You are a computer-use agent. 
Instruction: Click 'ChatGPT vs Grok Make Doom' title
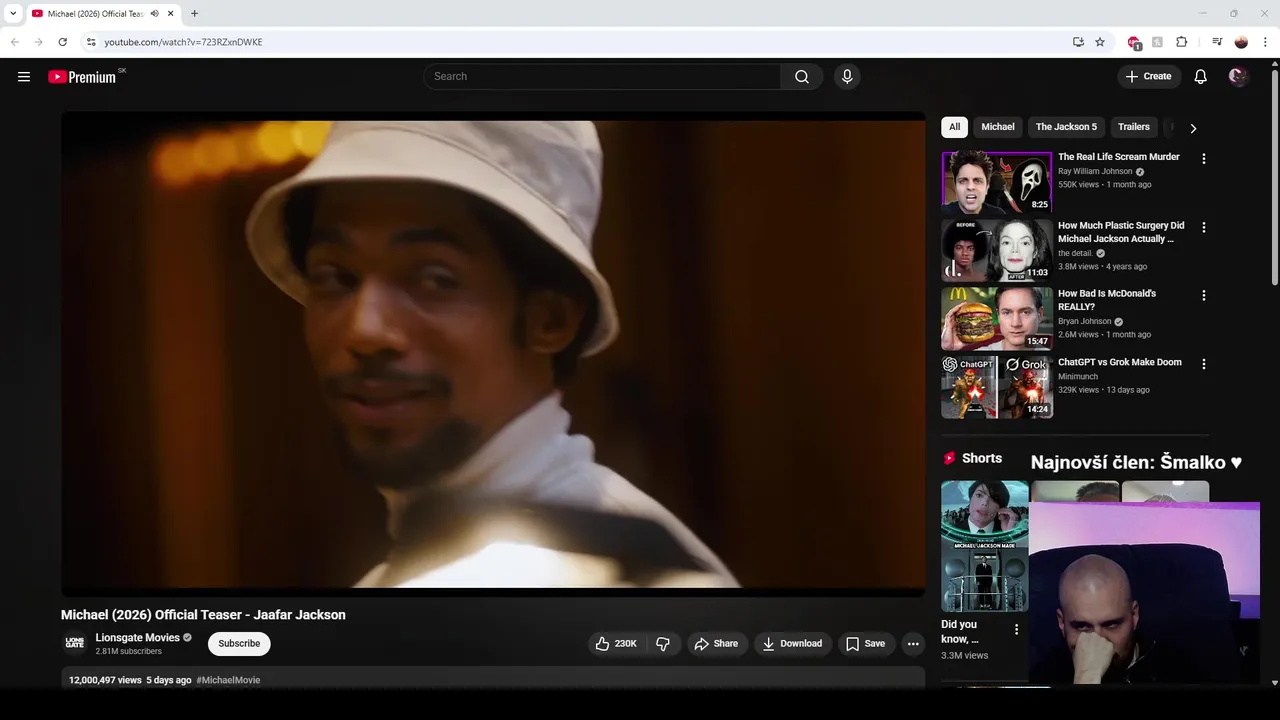coord(1120,362)
